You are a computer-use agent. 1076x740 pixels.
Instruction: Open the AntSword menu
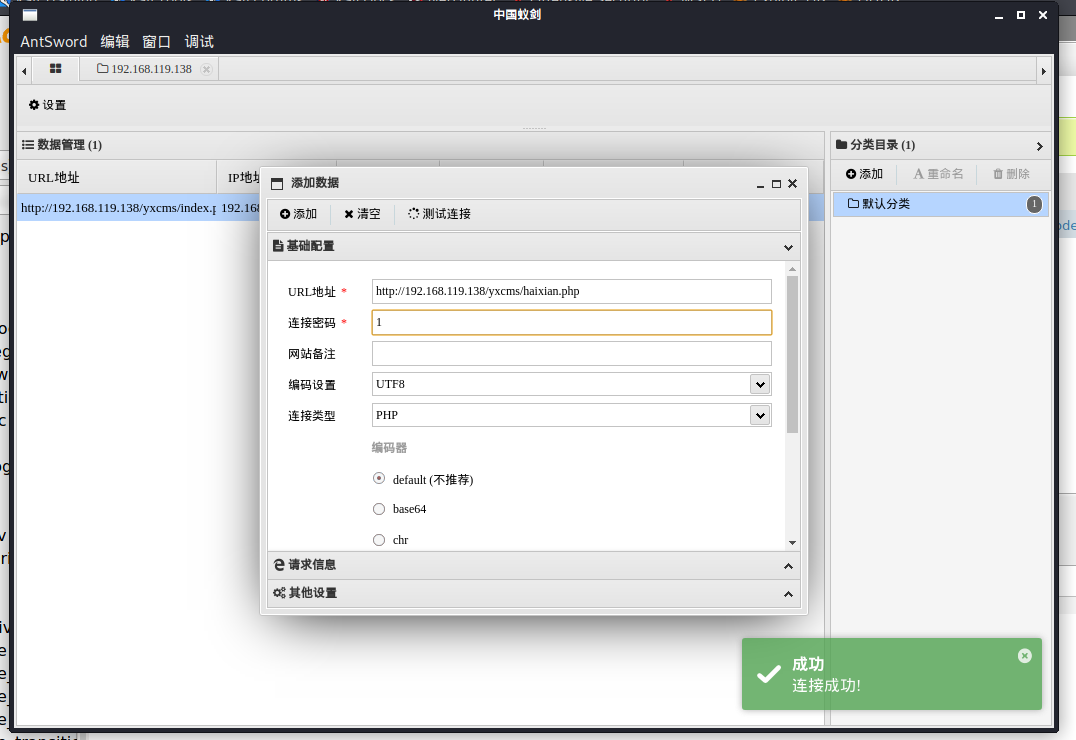point(54,42)
